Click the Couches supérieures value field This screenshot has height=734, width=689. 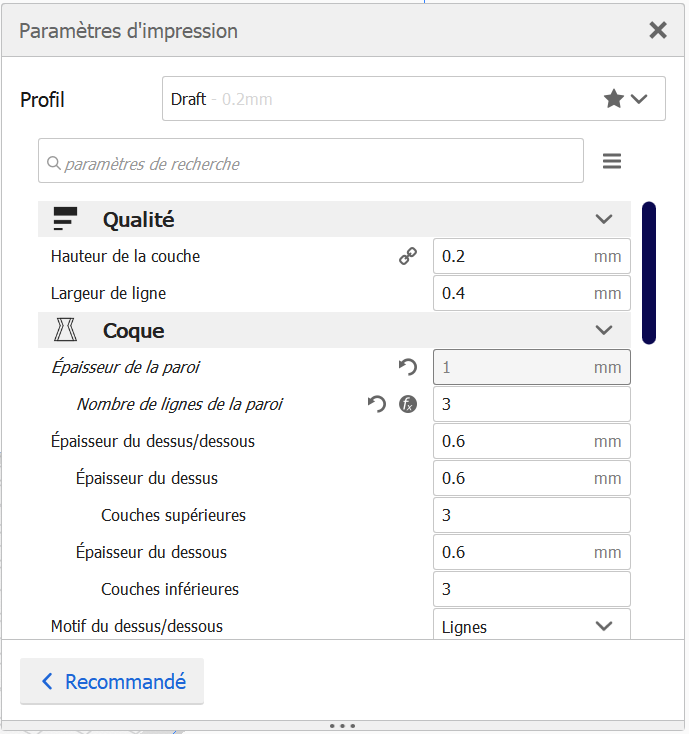point(532,515)
